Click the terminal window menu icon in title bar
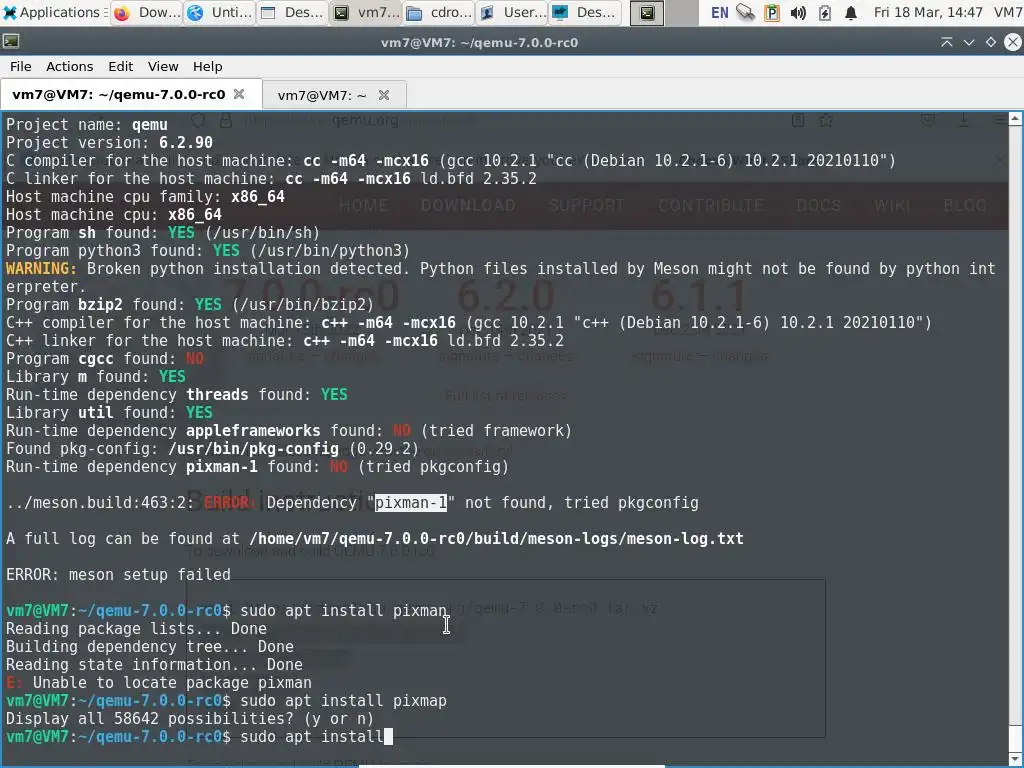Screen dimensions: 1024x768 tap(10, 42)
